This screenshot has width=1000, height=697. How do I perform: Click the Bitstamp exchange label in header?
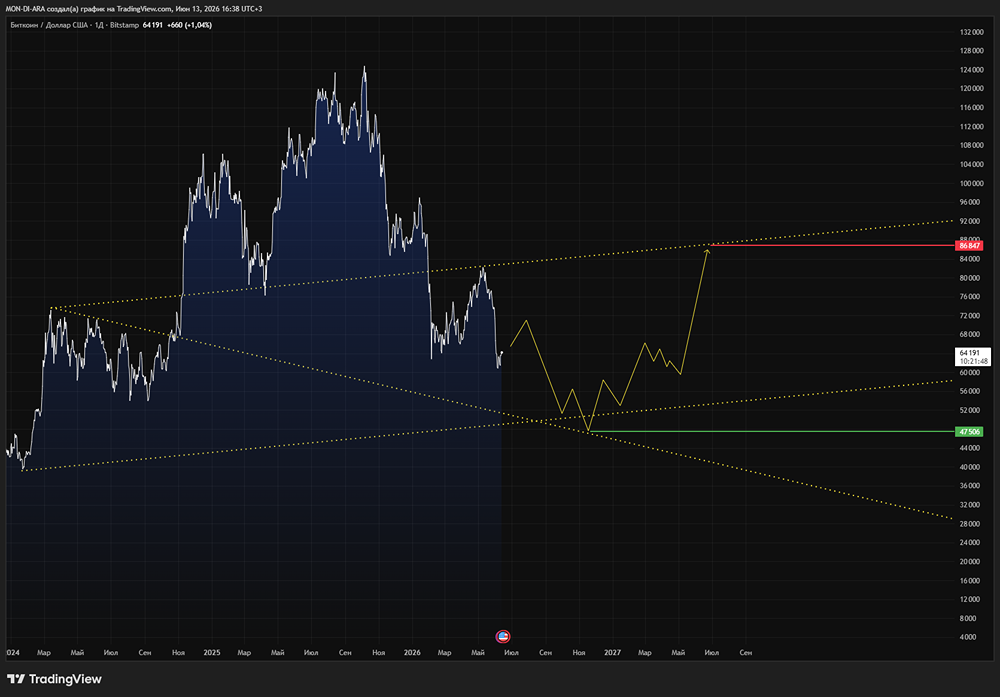coord(124,25)
